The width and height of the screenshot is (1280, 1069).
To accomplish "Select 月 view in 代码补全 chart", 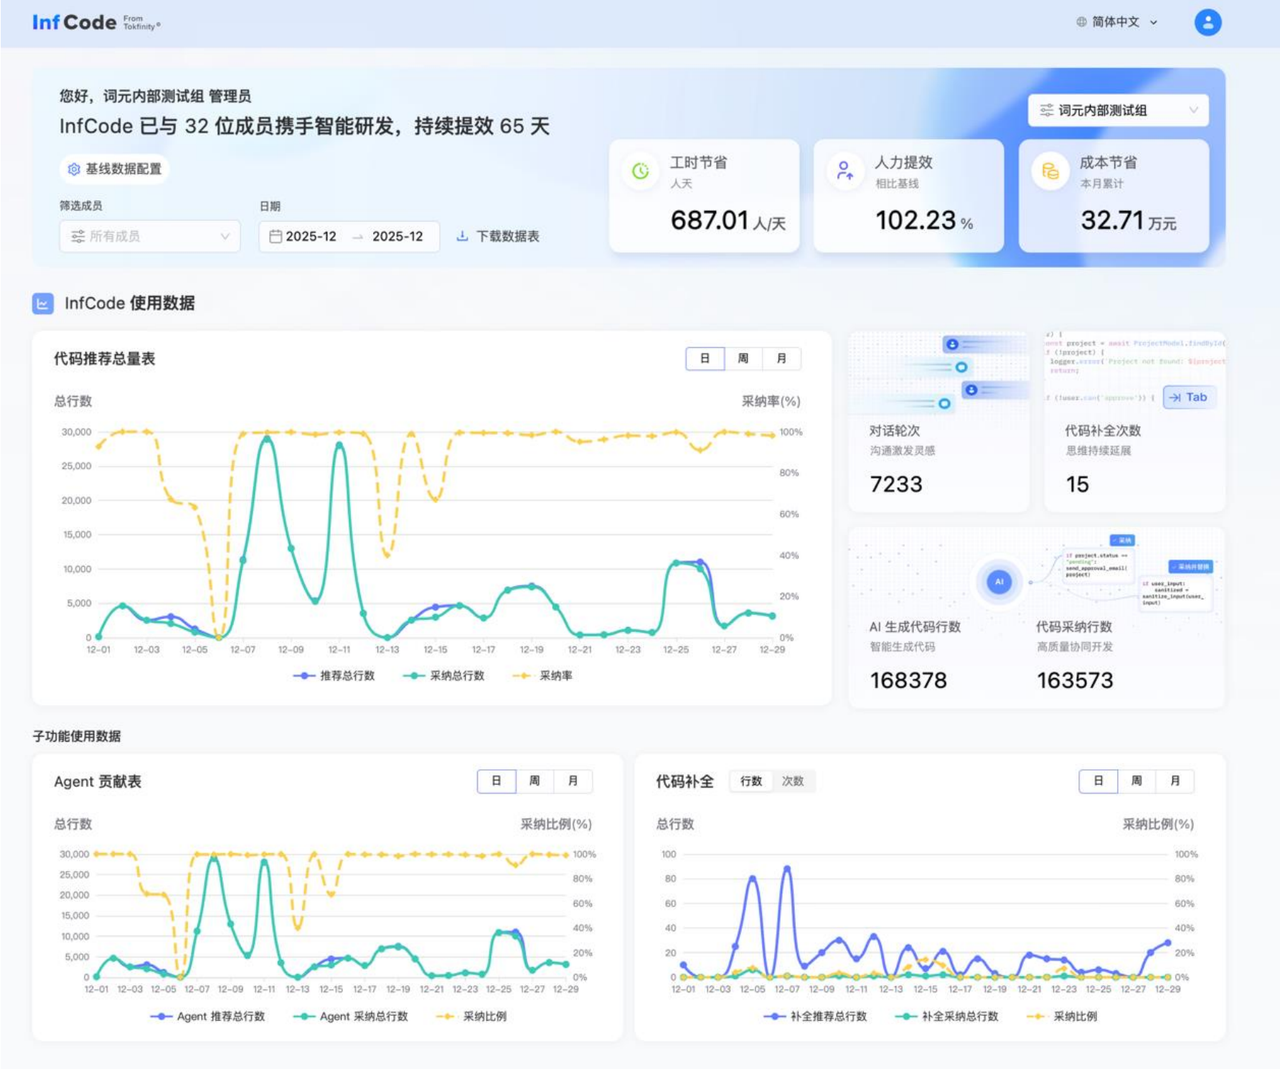I will [x=1174, y=781].
